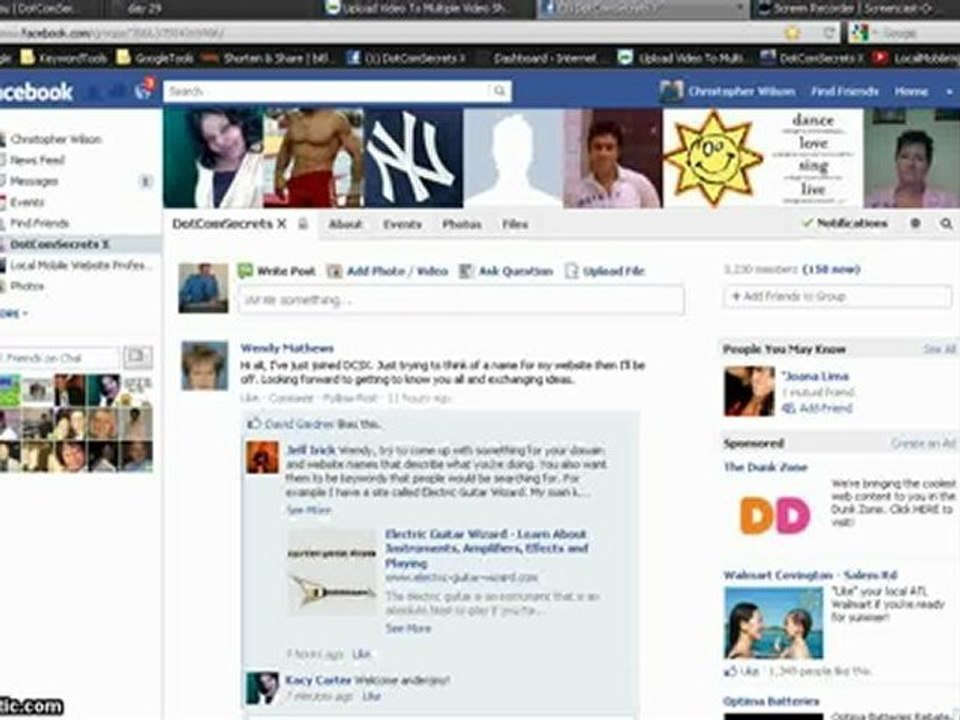
Task: Switch to the day 29 browser tab
Action: click(145, 9)
